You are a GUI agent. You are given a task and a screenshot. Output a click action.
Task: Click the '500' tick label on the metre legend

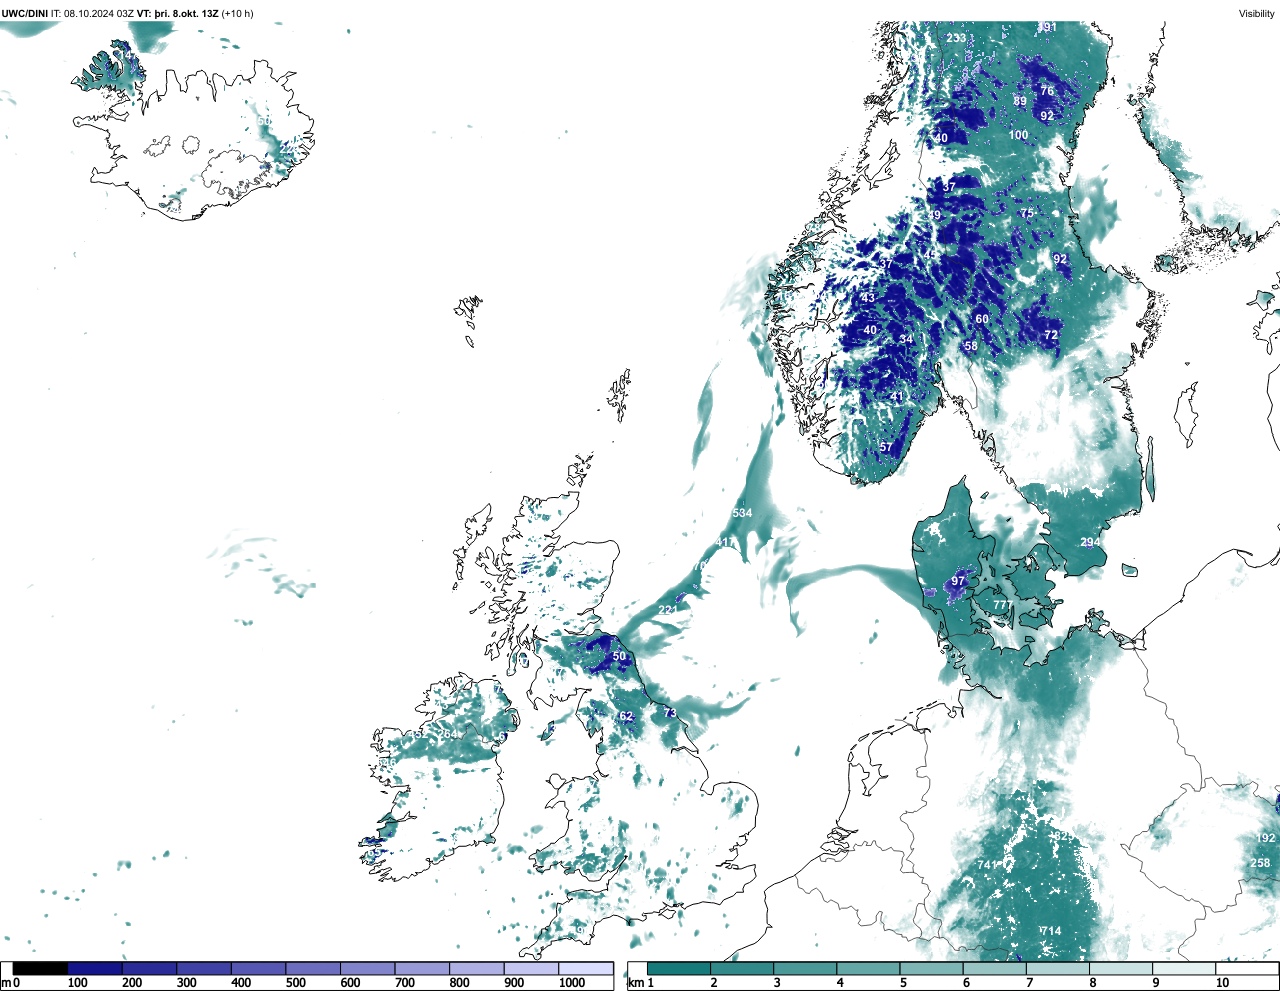296,983
